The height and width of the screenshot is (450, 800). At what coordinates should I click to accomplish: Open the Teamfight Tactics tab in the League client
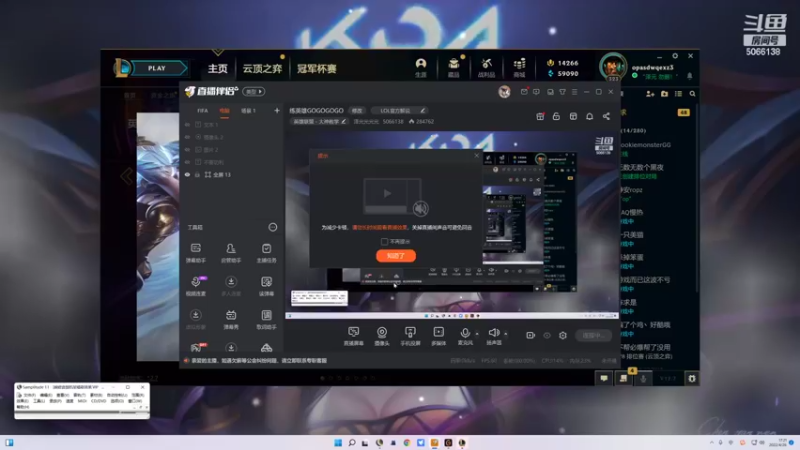tap(262, 68)
